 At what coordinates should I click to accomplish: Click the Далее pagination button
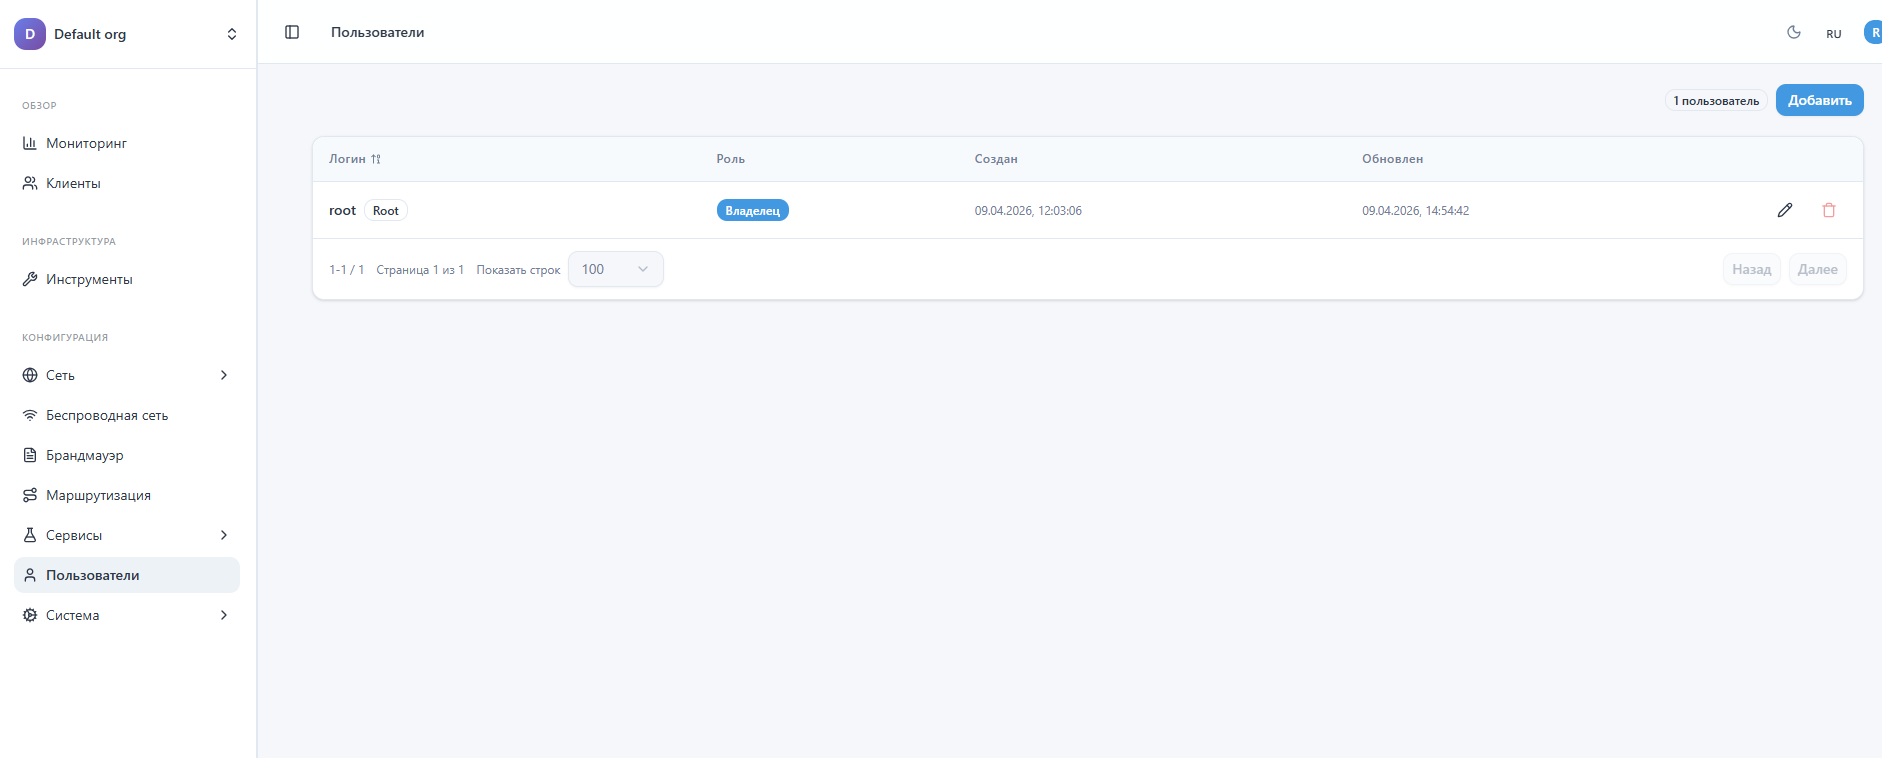click(x=1817, y=269)
